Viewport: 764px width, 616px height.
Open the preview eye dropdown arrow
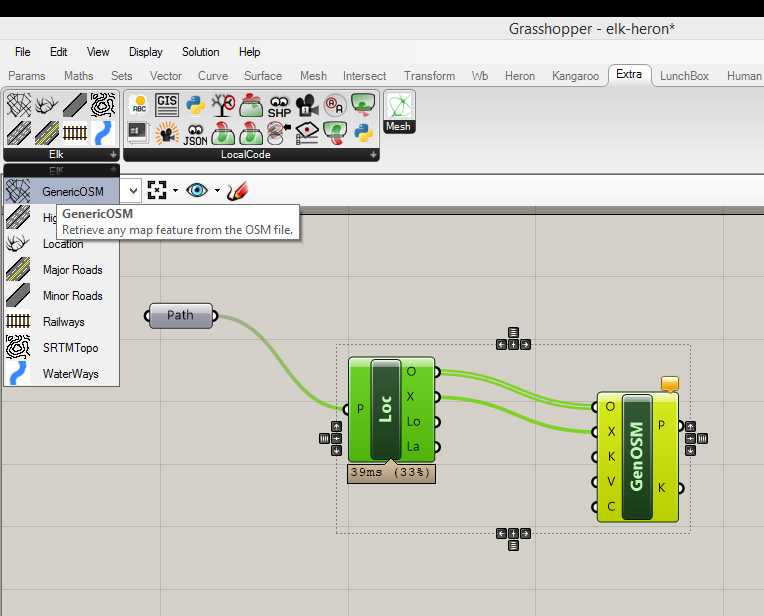(217, 190)
